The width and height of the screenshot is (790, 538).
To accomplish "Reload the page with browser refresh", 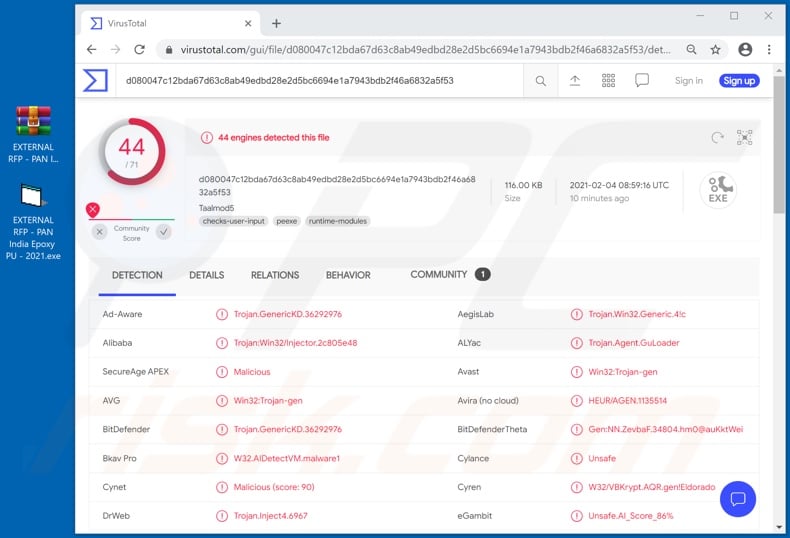I will point(140,49).
